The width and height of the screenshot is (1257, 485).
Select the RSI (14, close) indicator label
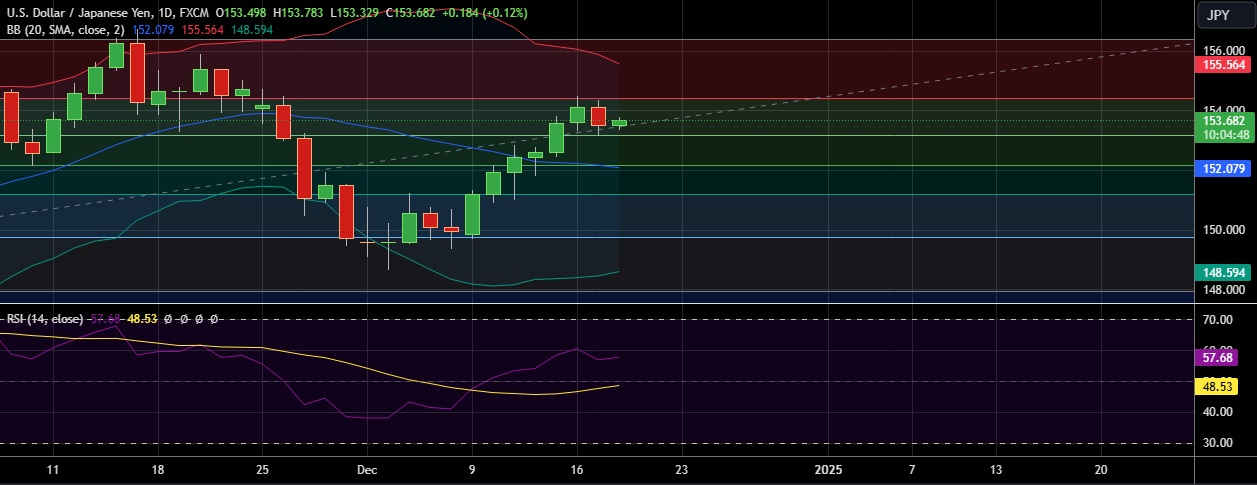click(45, 318)
